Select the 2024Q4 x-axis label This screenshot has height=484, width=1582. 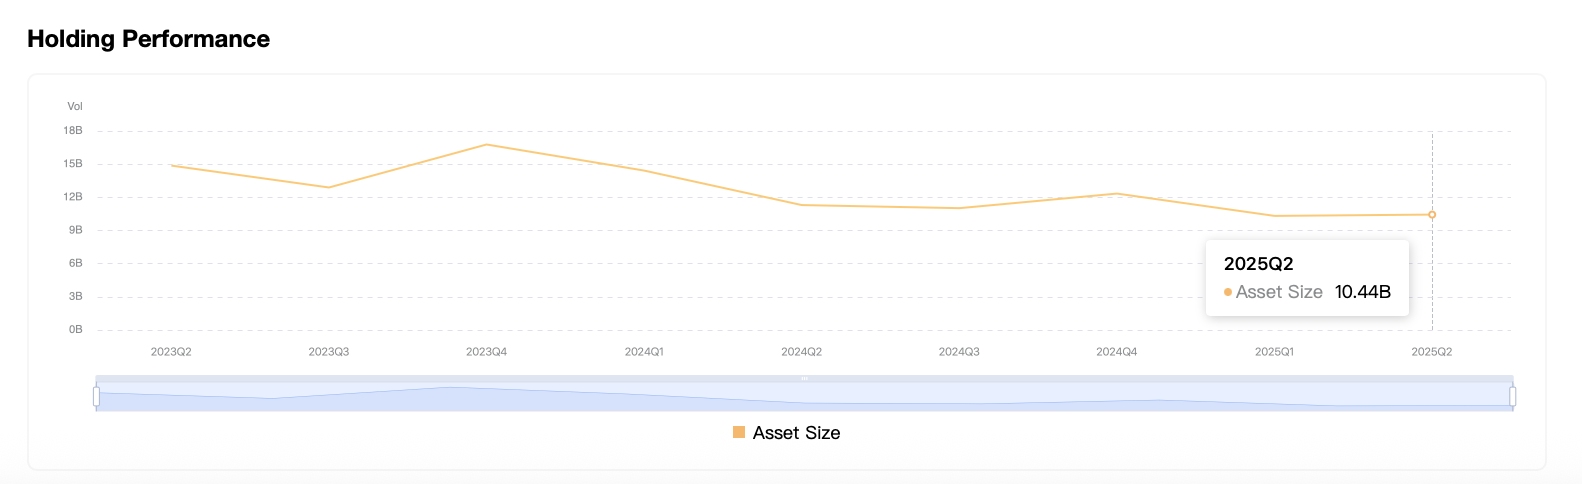click(x=1116, y=352)
